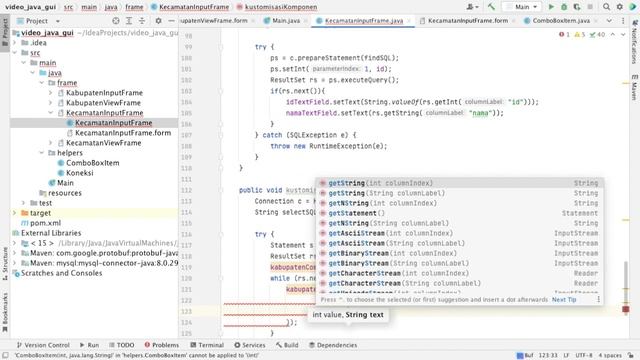Show hidden editor tabs dropdown chevron
This screenshot has height=360, width=640.
(609, 21)
